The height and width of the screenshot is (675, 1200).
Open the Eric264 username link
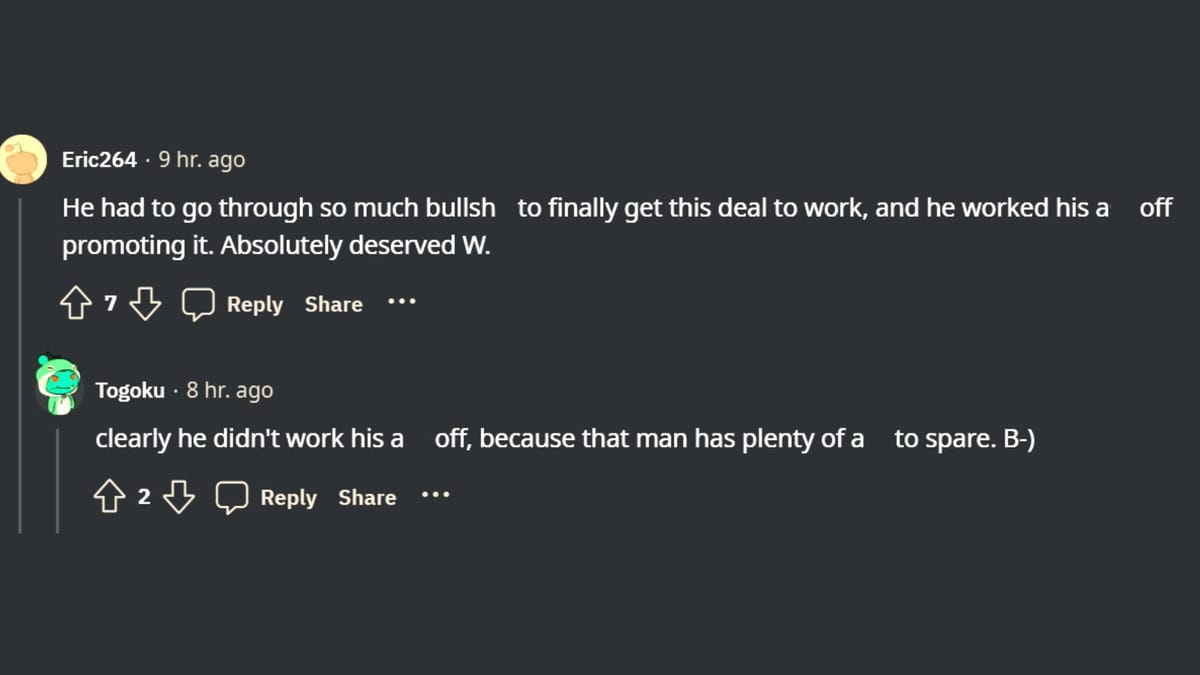point(99,160)
